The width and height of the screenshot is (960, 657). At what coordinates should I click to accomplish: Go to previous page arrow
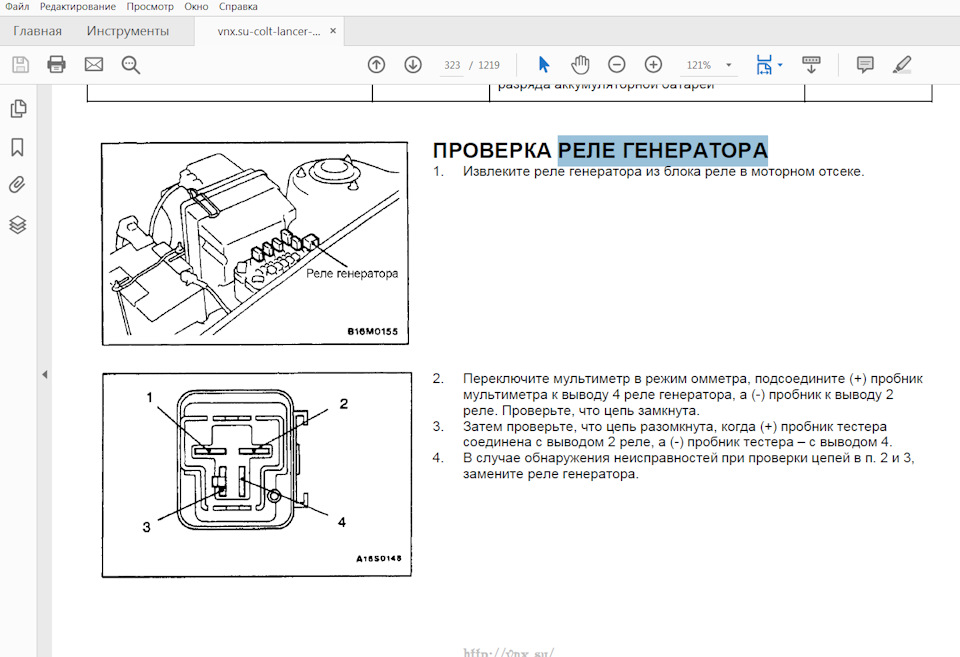click(x=376, y=64)
